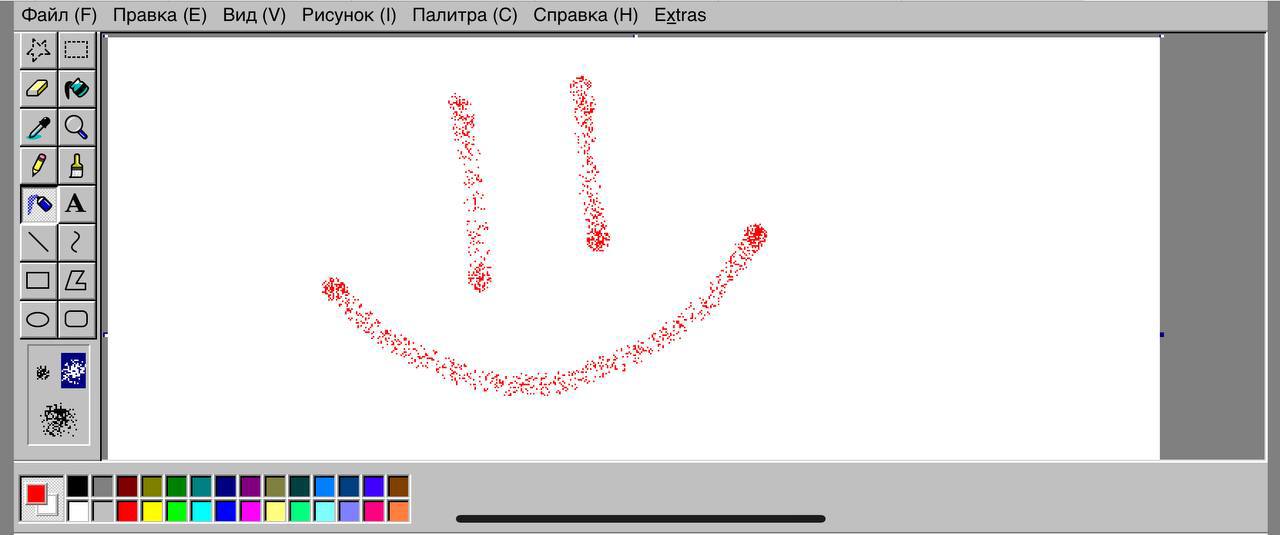Click the bottom-center canvas resize handle
Screen dimensions: 1280x535
point(634,461)
